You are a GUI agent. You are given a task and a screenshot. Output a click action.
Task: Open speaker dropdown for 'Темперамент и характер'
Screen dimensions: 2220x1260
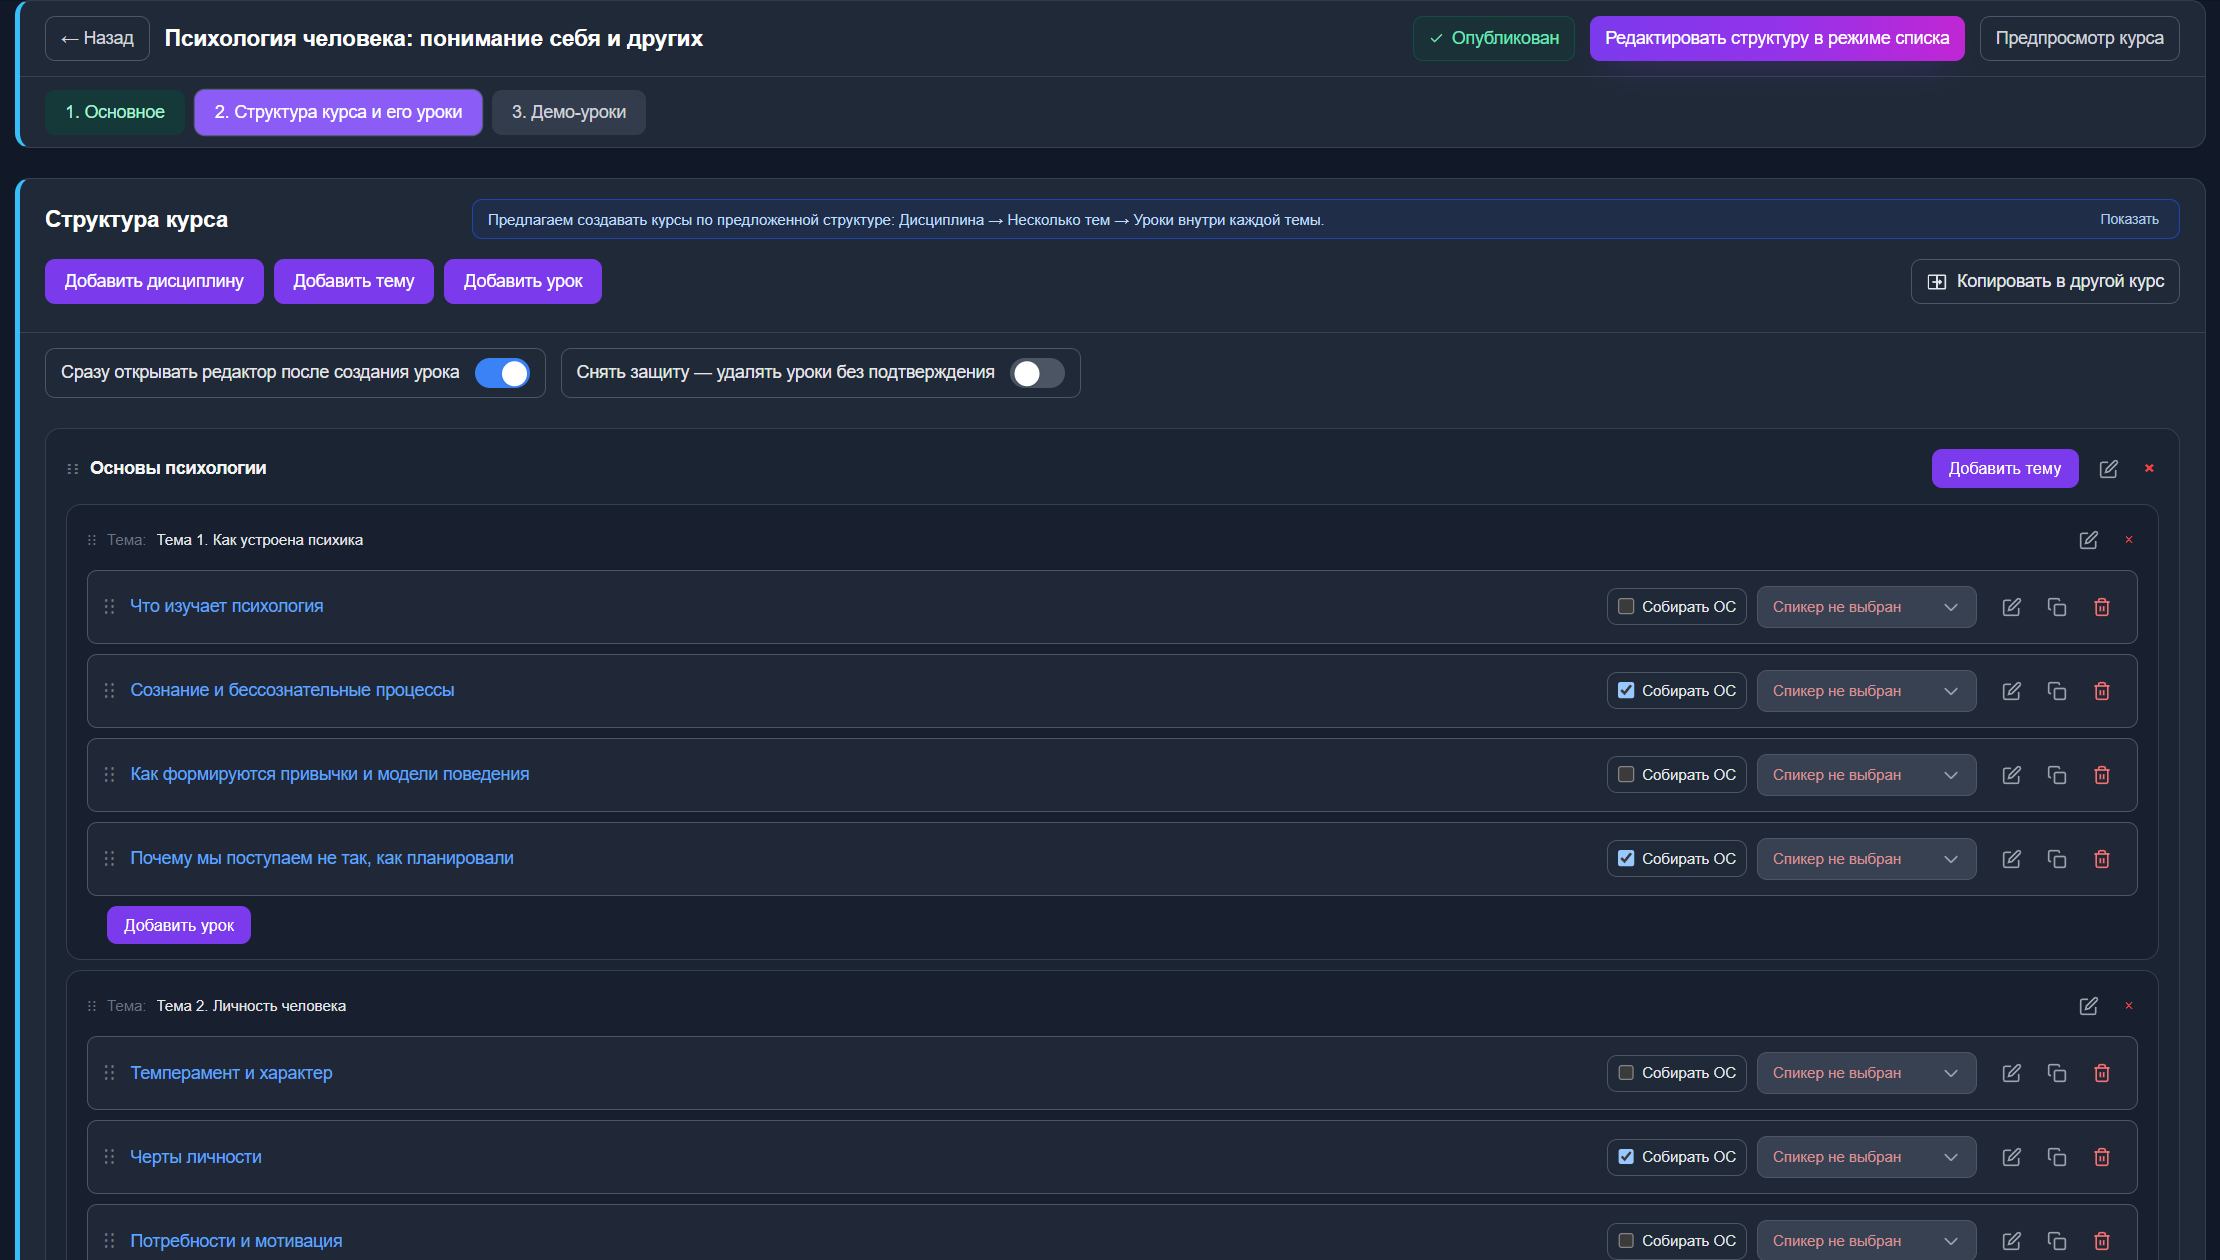1866,1073
